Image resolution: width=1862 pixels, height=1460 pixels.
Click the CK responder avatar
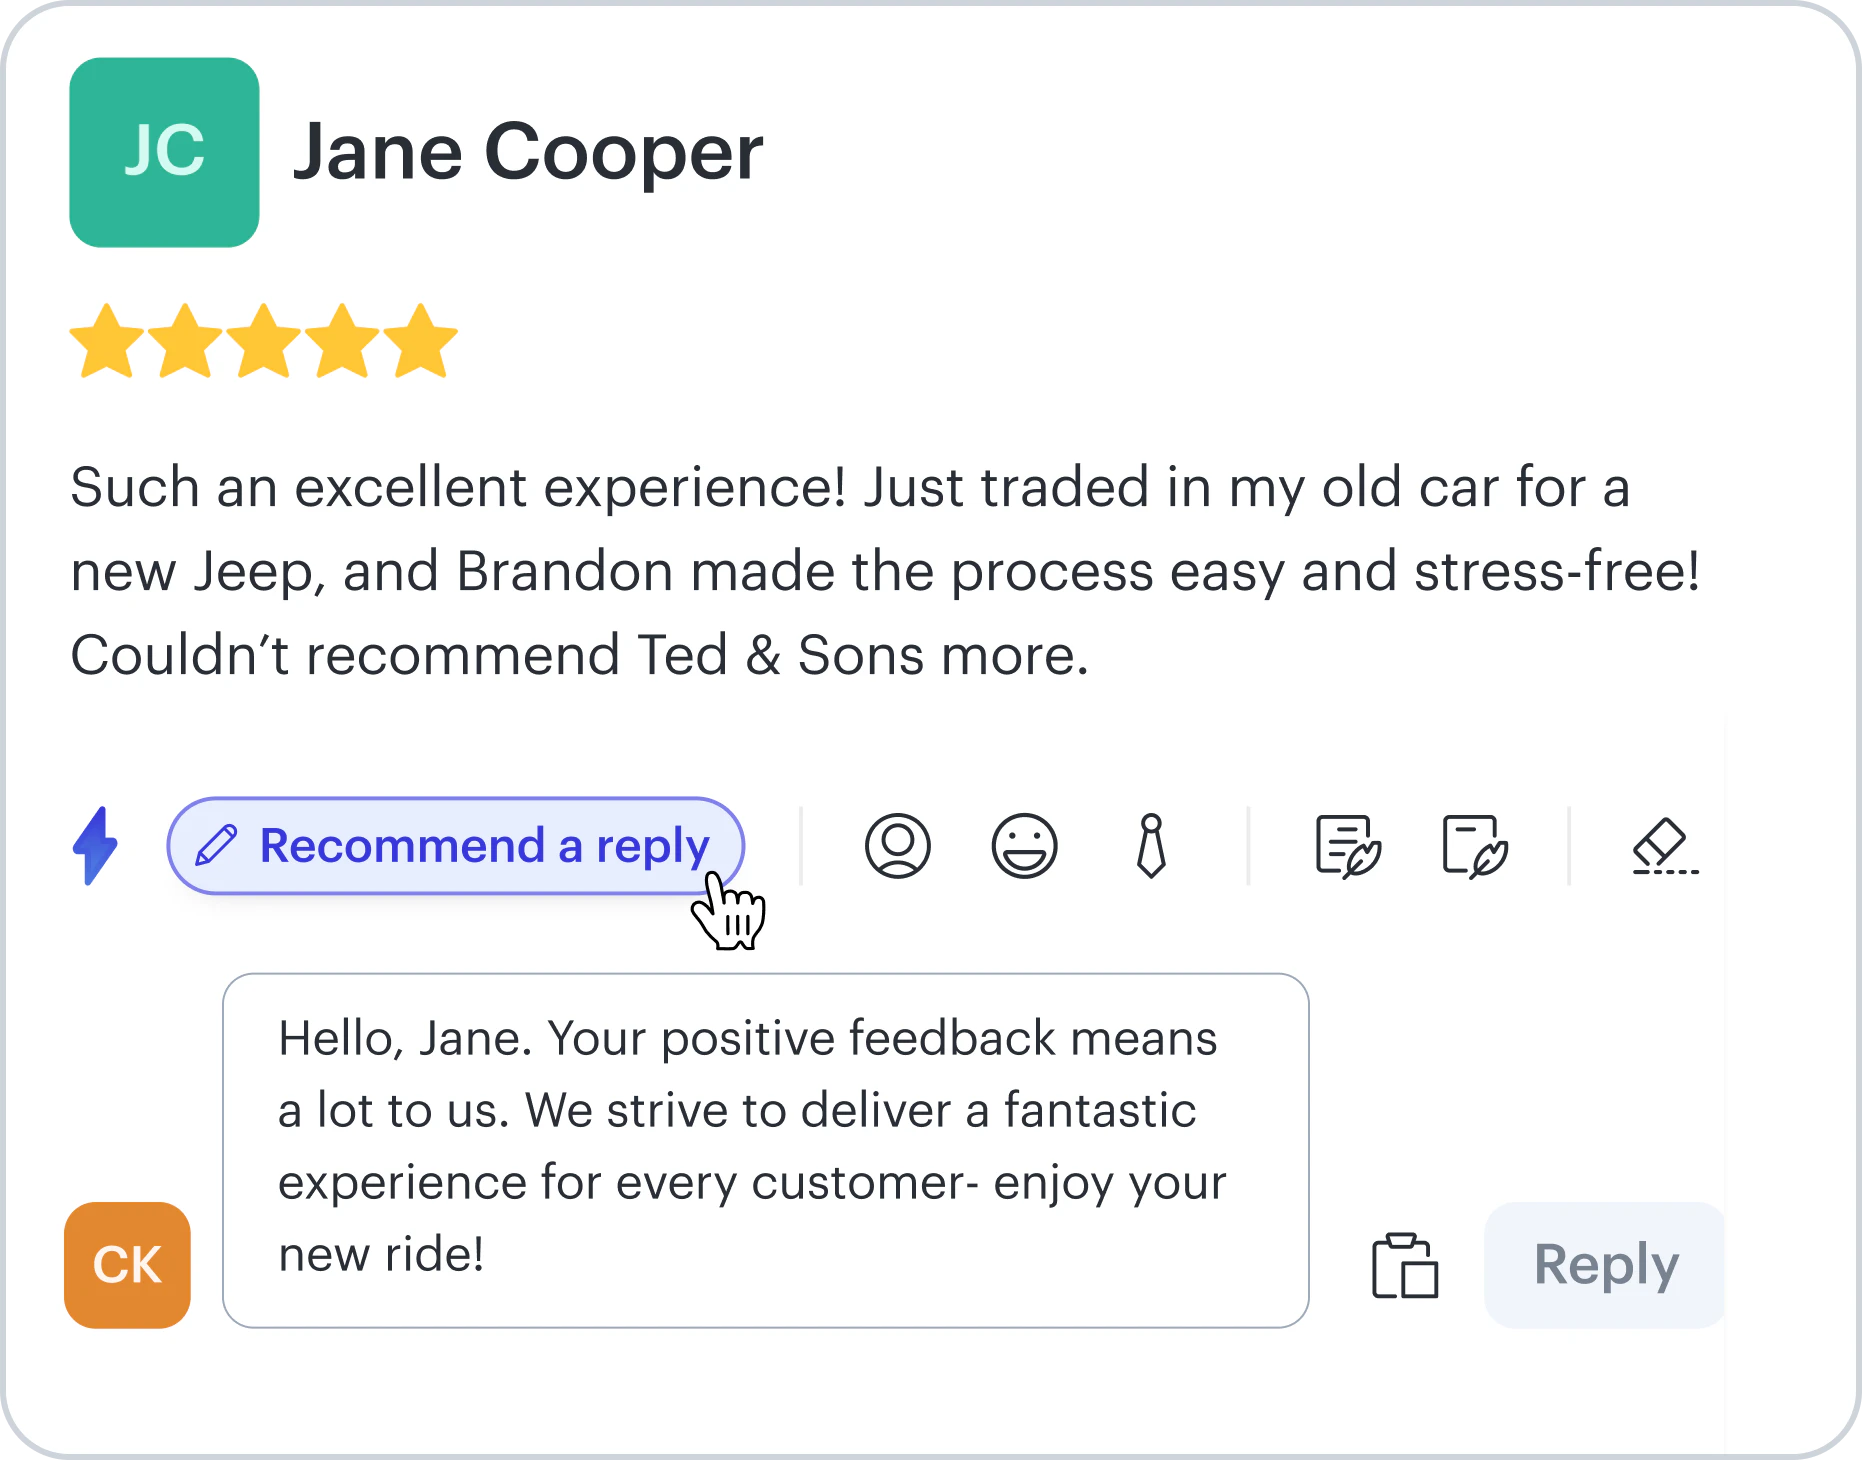[127, 1265]
